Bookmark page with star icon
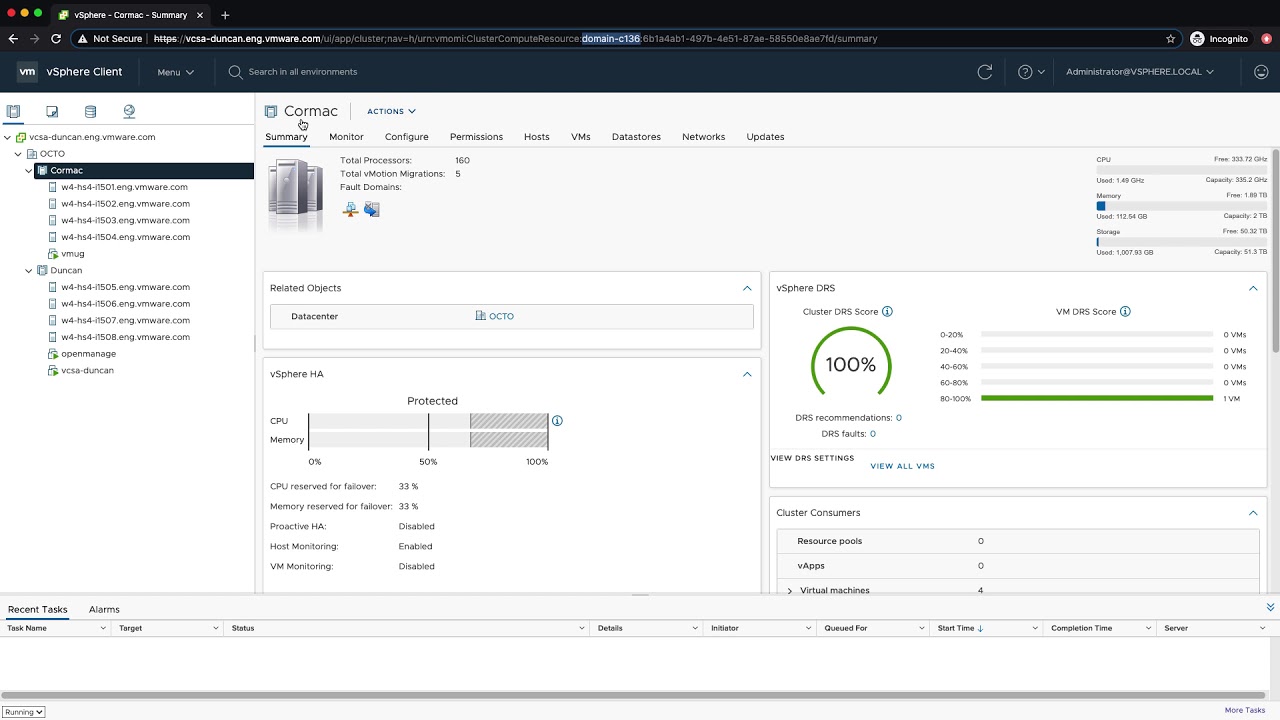Viewport: 1280px width, 720px height. (x=1171, y=39)
